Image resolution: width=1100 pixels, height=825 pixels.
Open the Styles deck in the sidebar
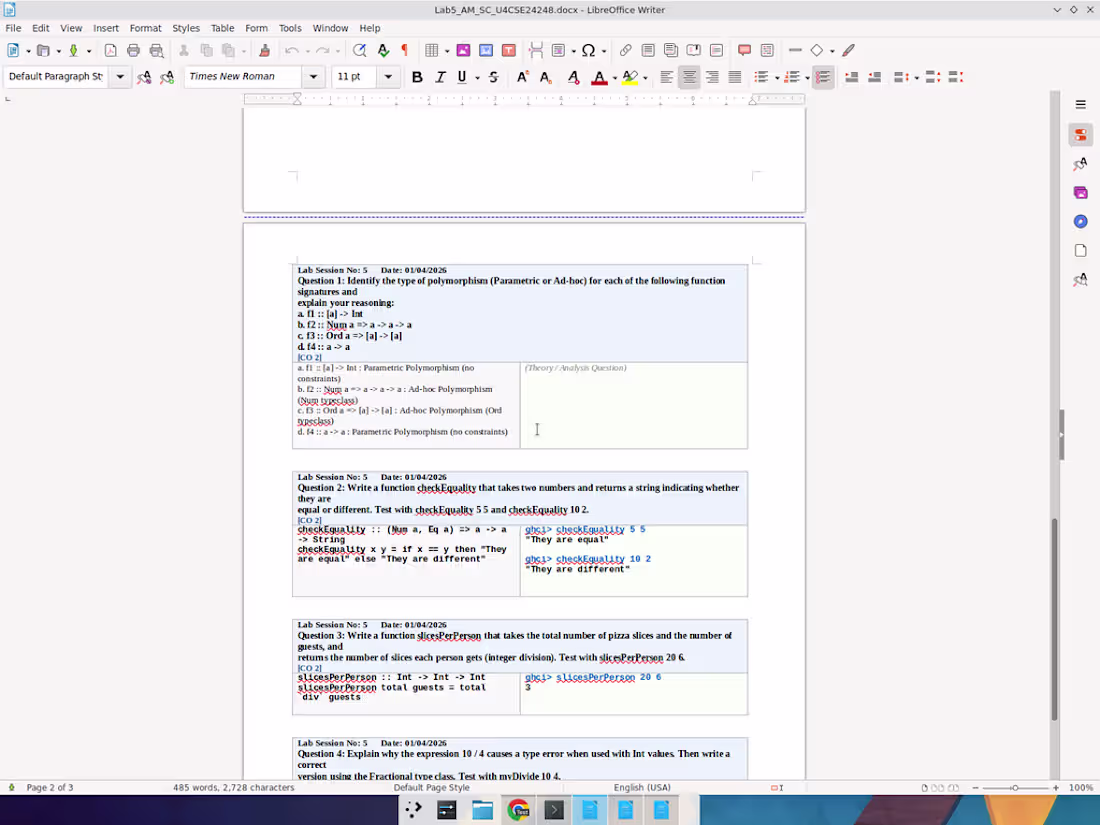point(1081,164)
